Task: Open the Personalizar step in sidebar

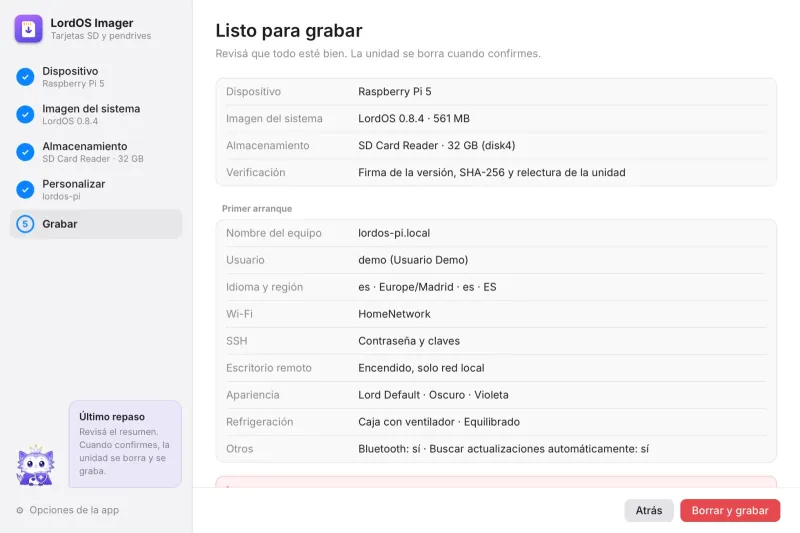Action: (96, 190)
